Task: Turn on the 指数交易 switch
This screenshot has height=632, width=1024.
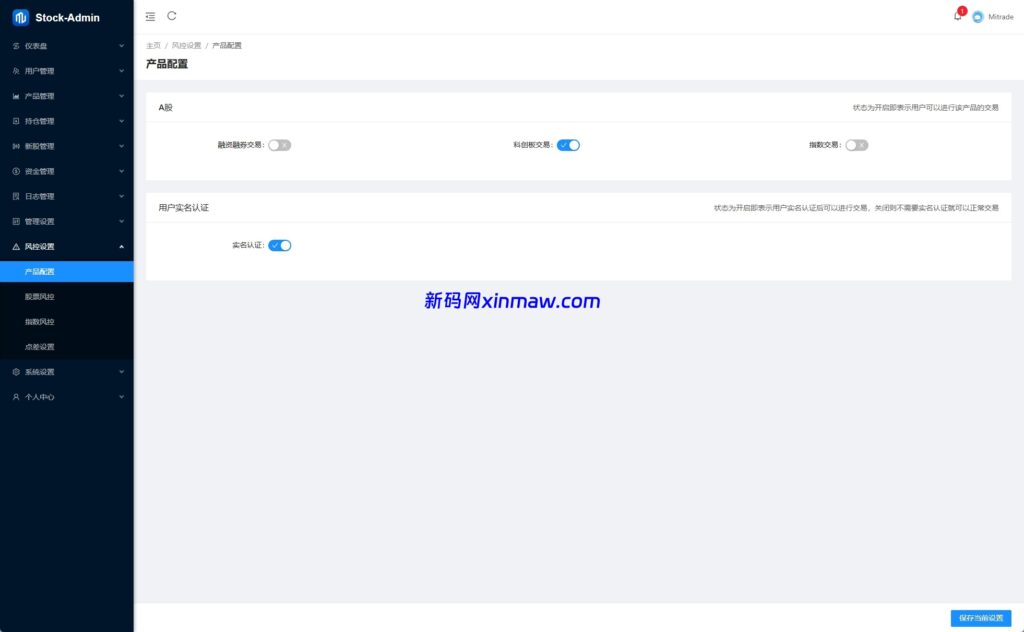Action: [x=856, y=145]
